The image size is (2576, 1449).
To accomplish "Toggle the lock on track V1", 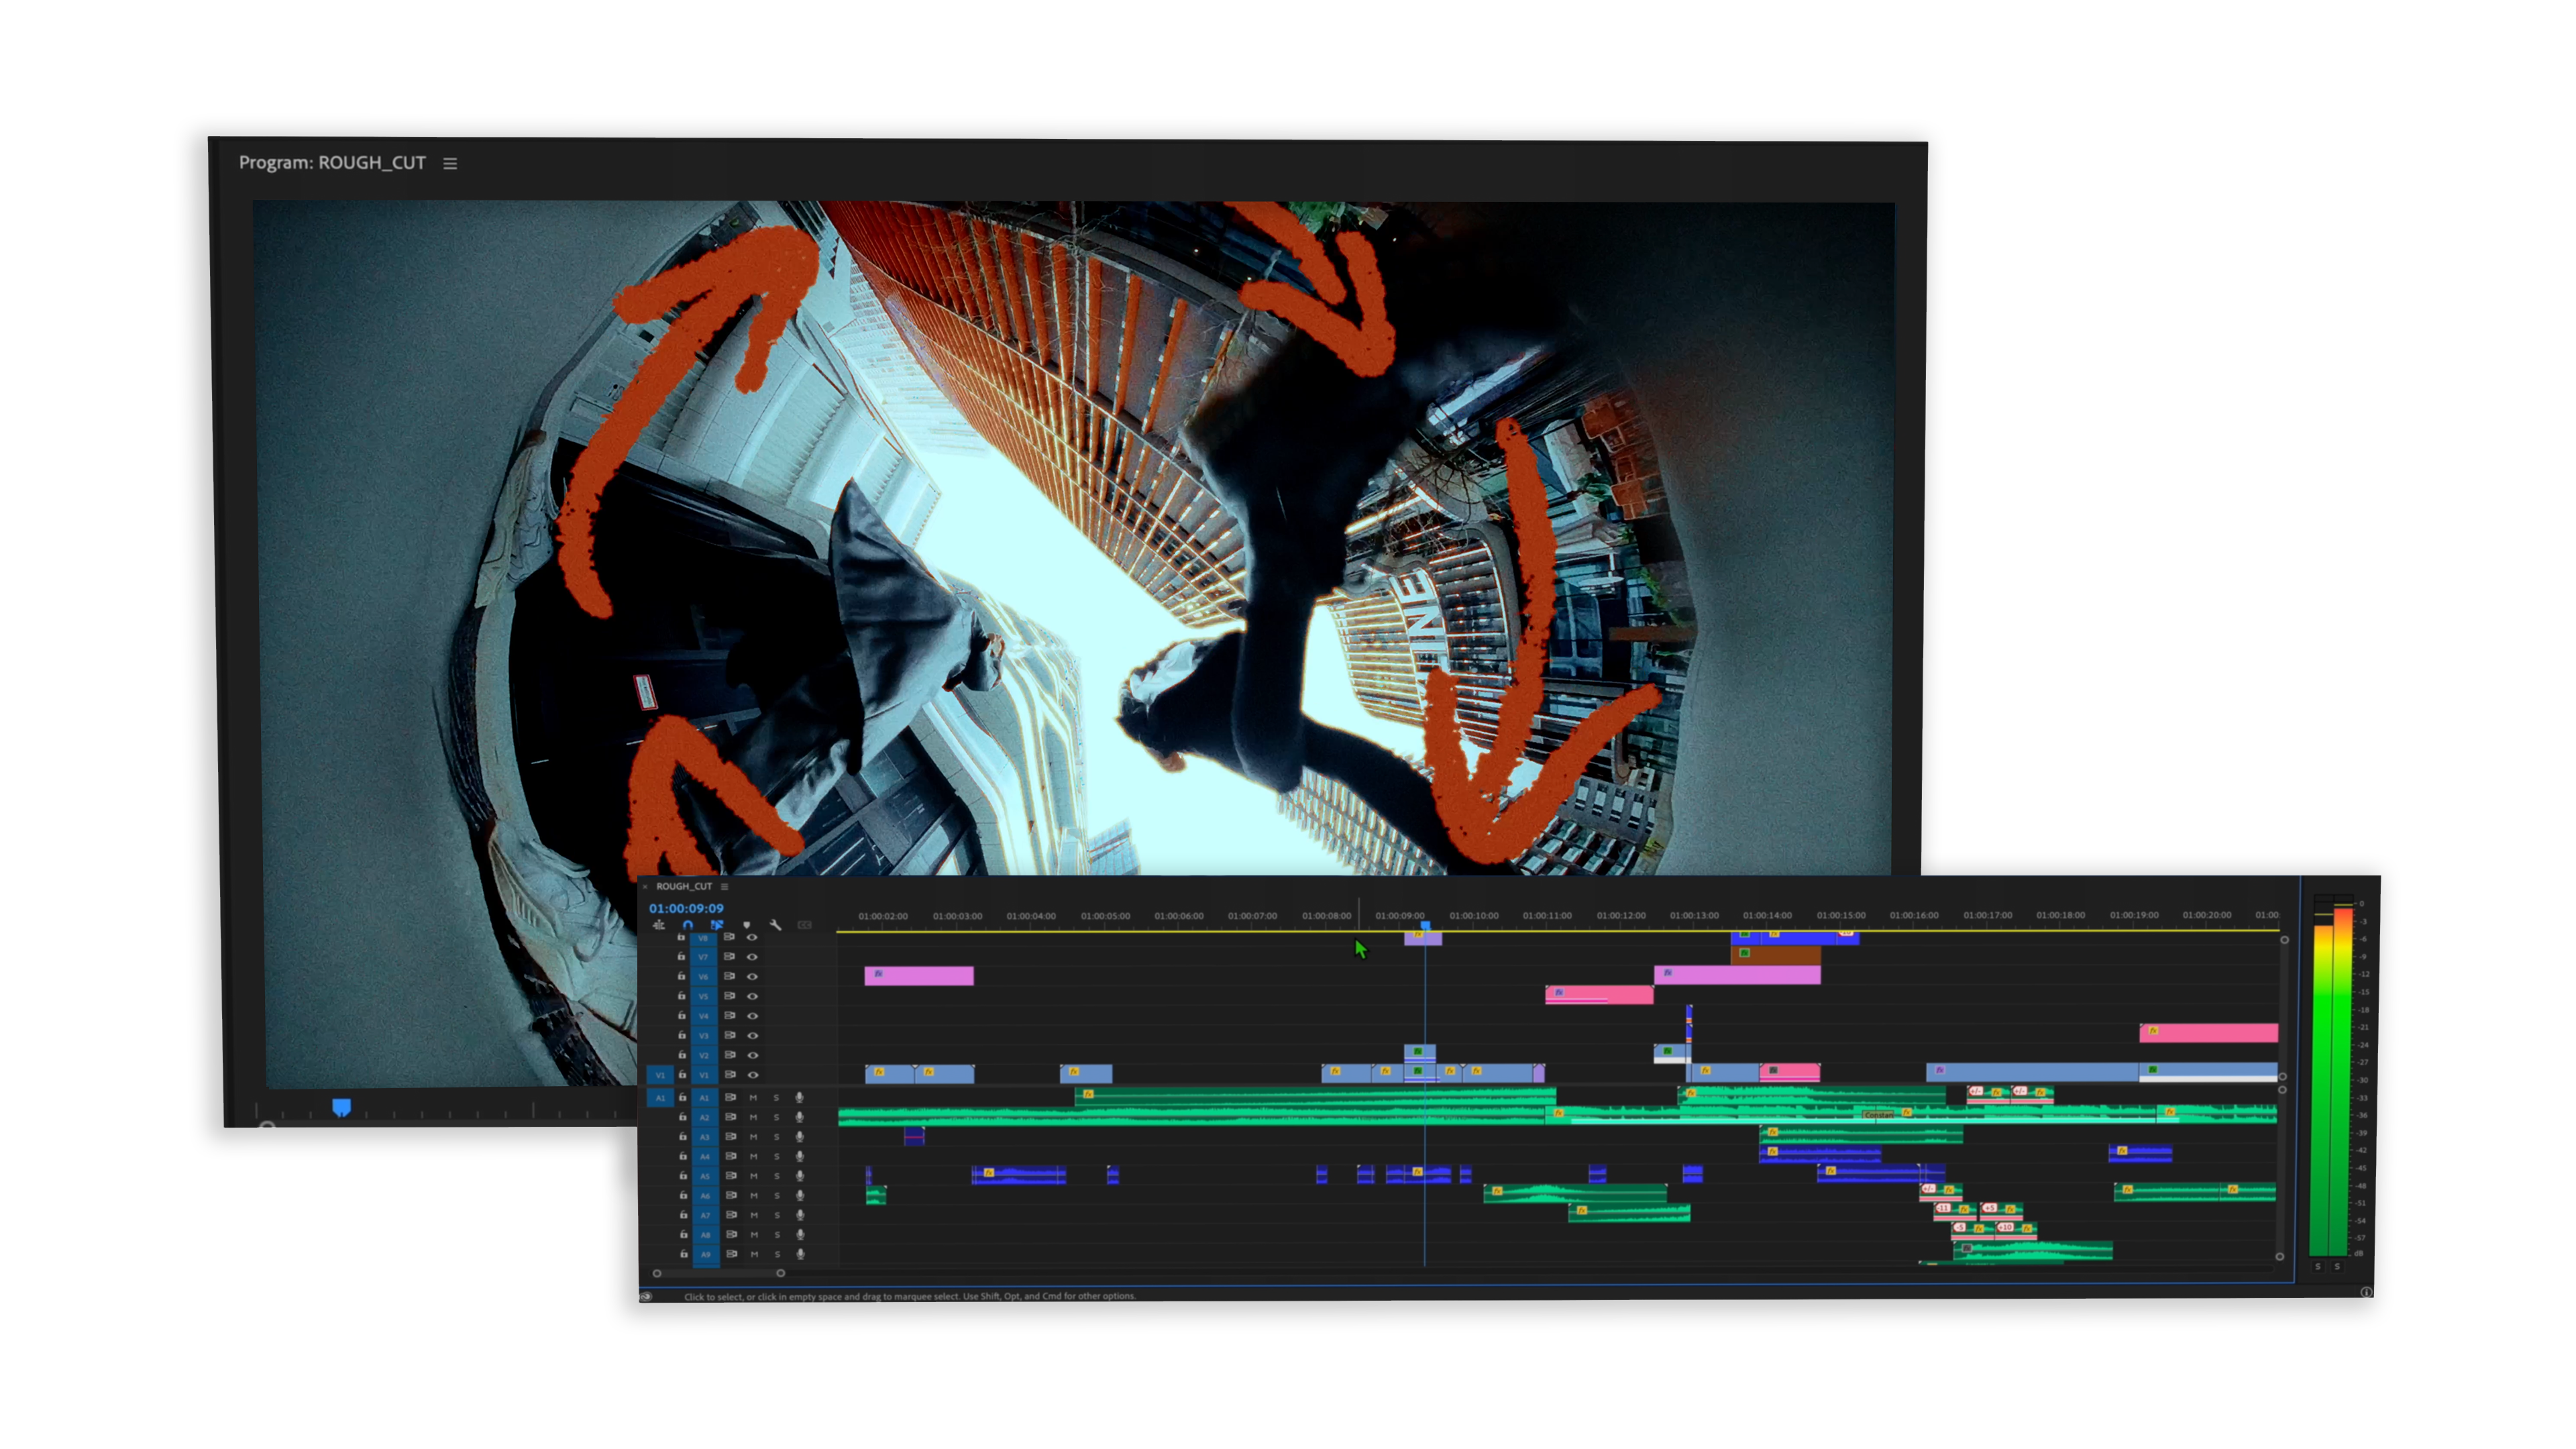I will coord(682,1075).
